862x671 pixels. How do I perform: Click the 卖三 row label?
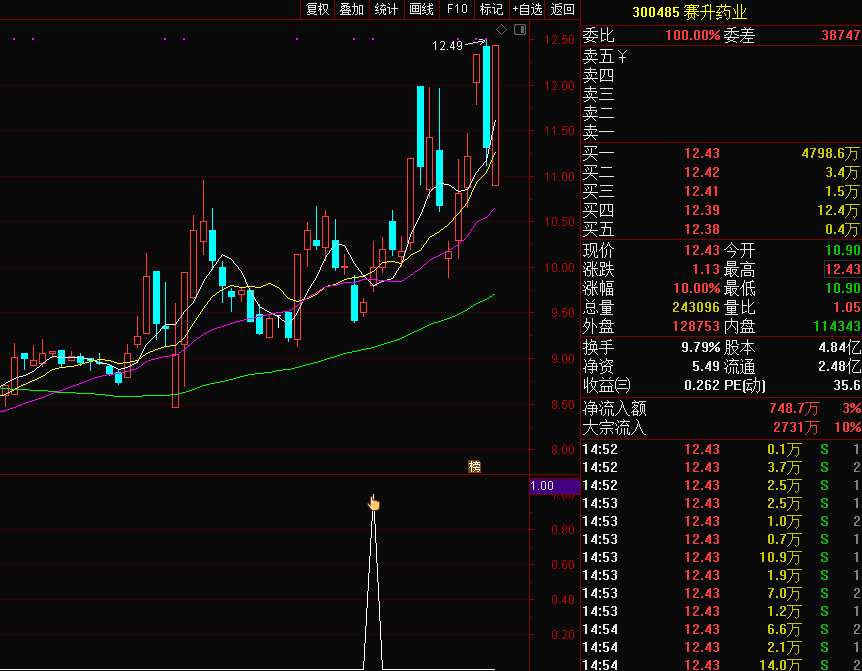598,95
